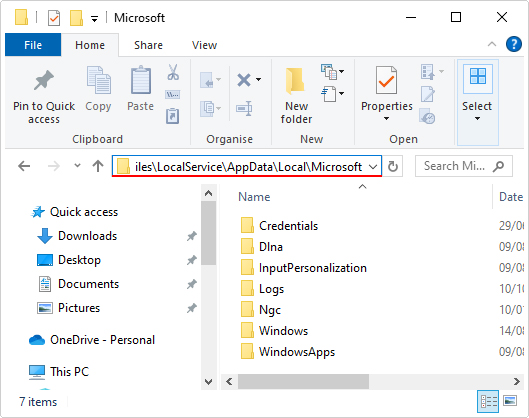Sort by the Name column header
This screenshot has height=418, width=529.
pos(254,197)
